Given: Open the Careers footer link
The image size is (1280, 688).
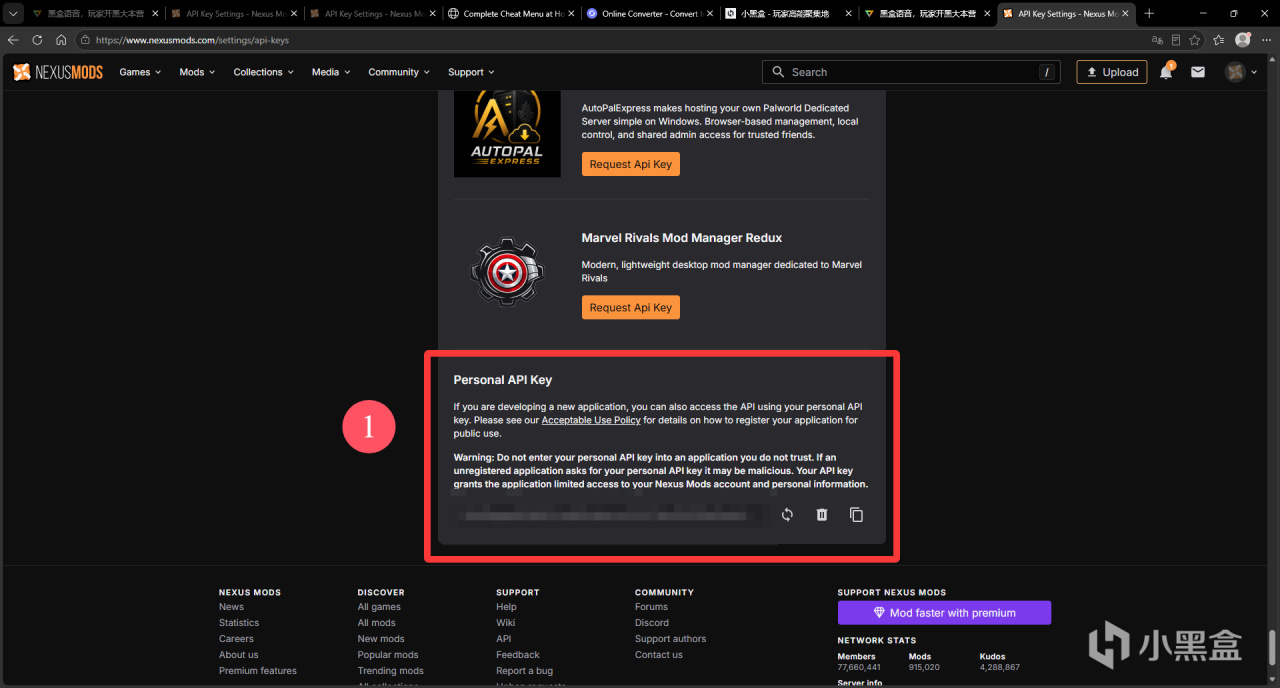Looking at the screenshot, I should (x=236, y=638).
